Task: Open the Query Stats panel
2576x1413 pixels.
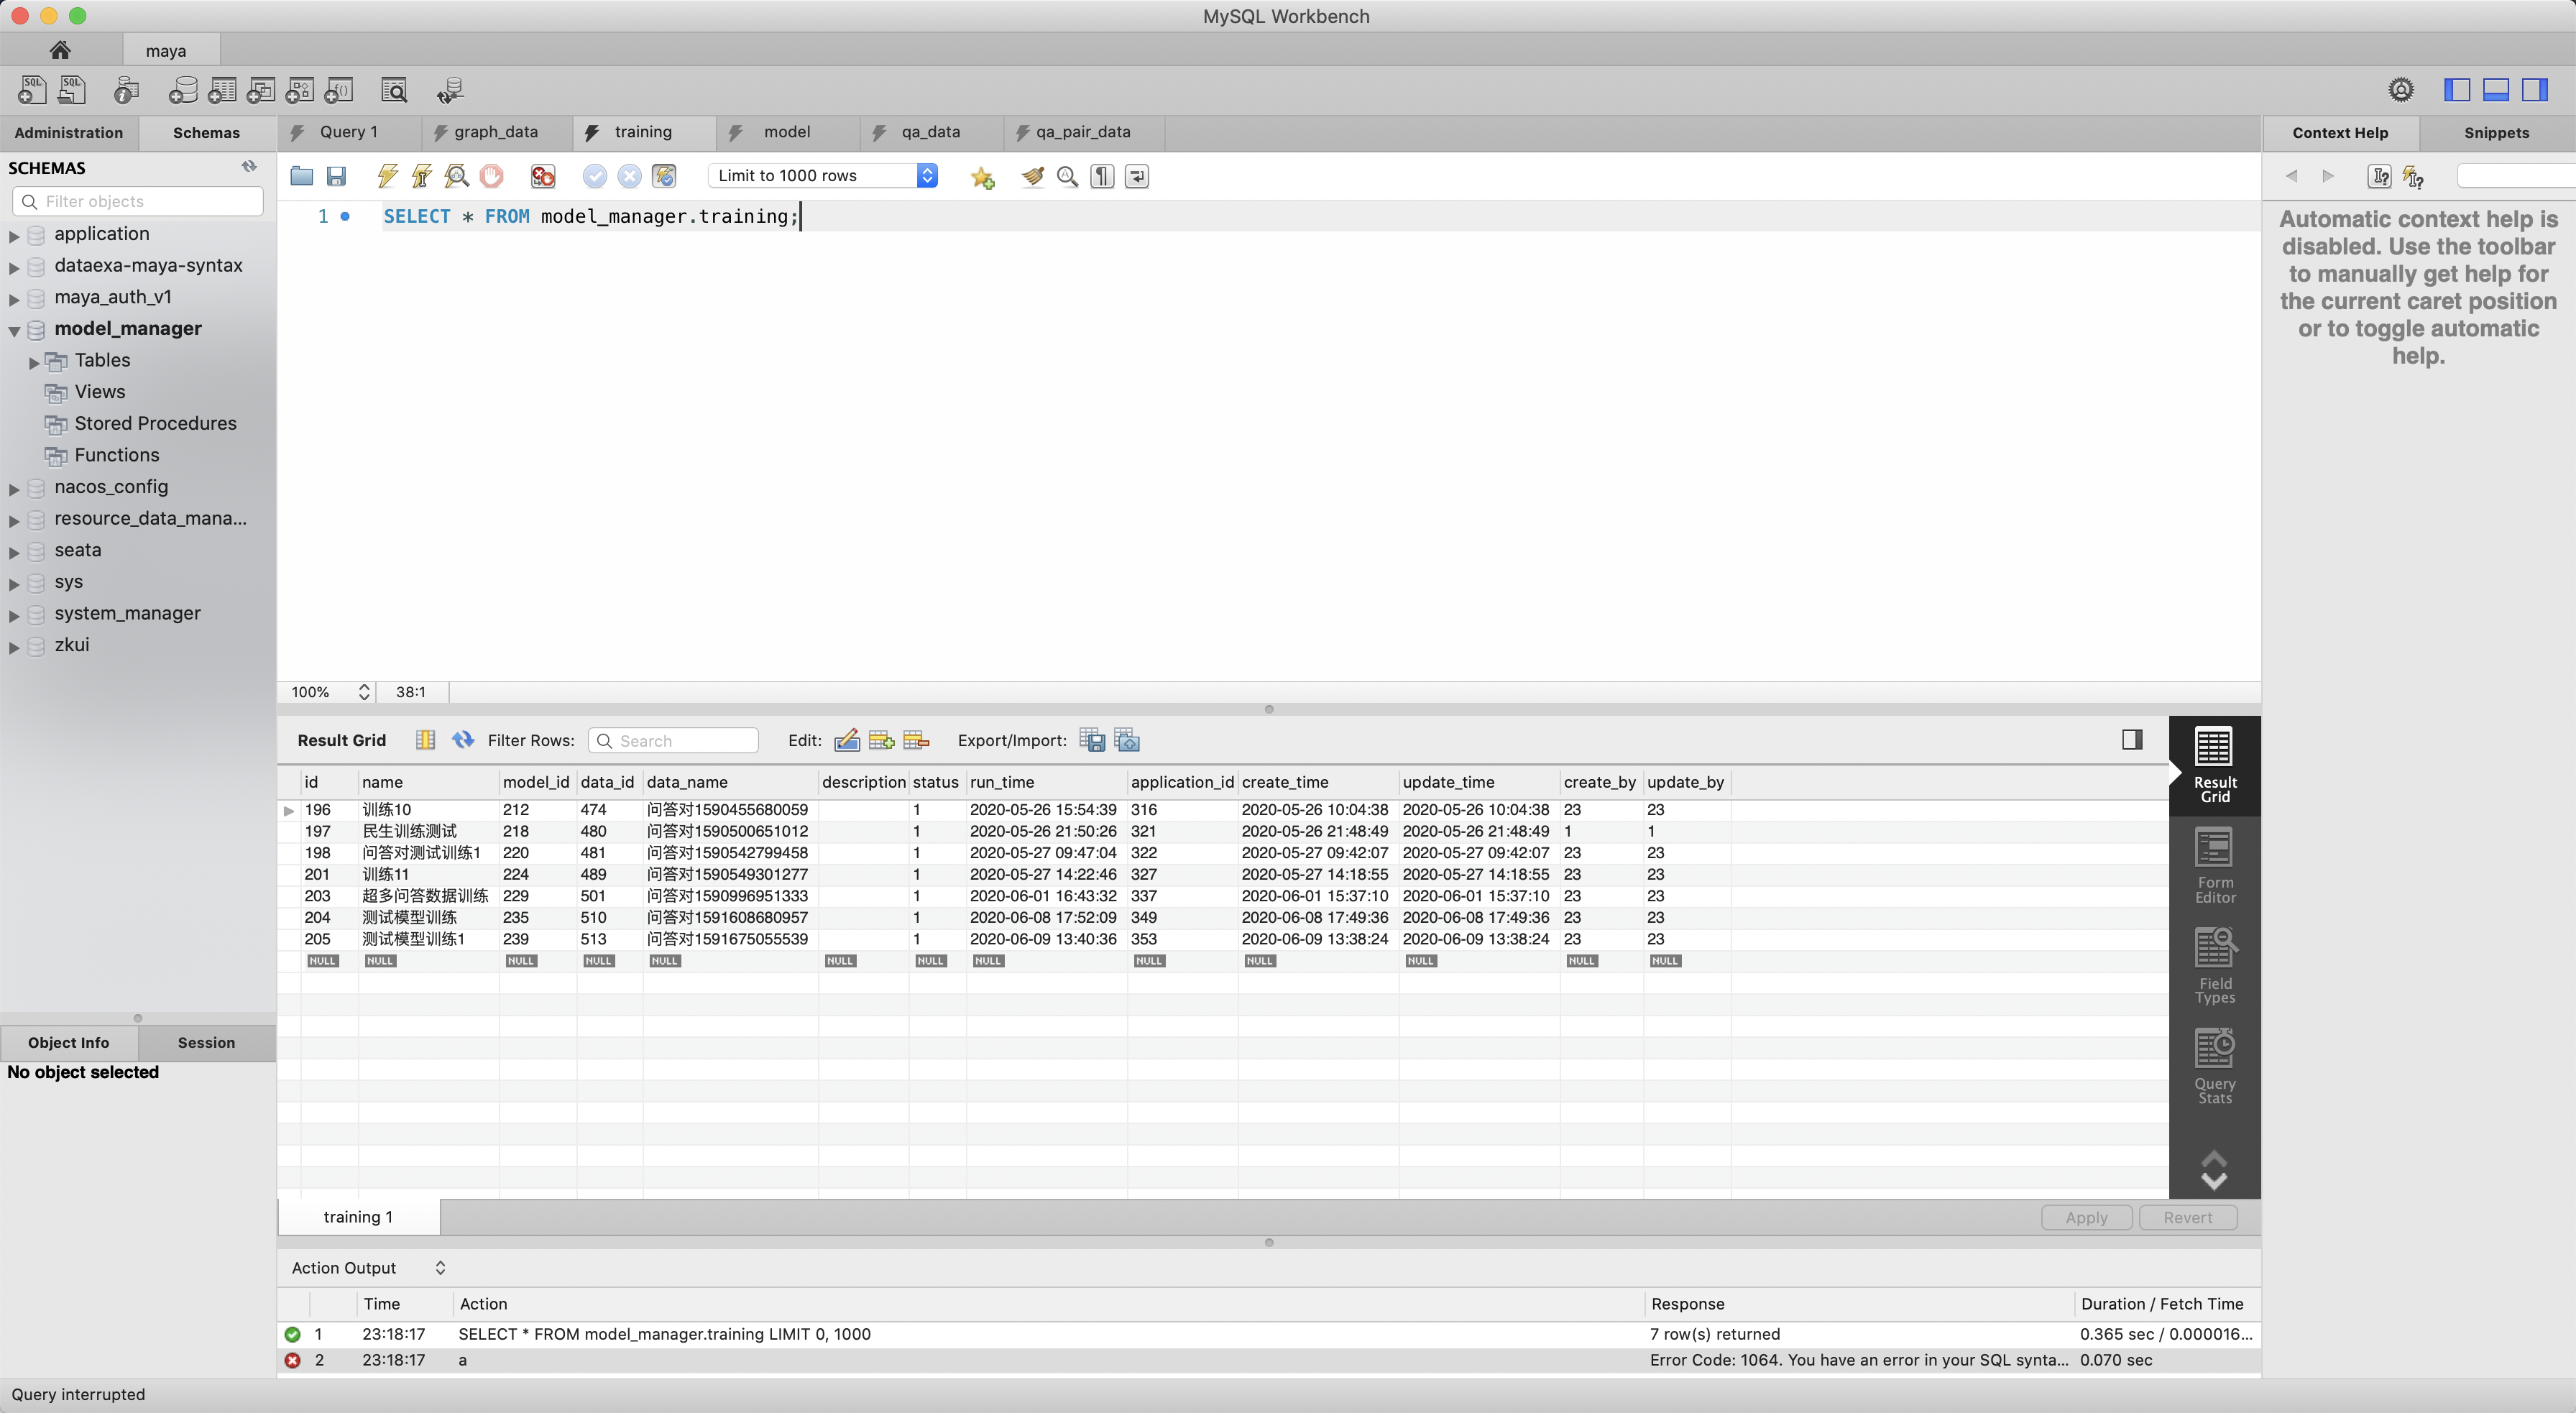Action: point(2213,1063)
